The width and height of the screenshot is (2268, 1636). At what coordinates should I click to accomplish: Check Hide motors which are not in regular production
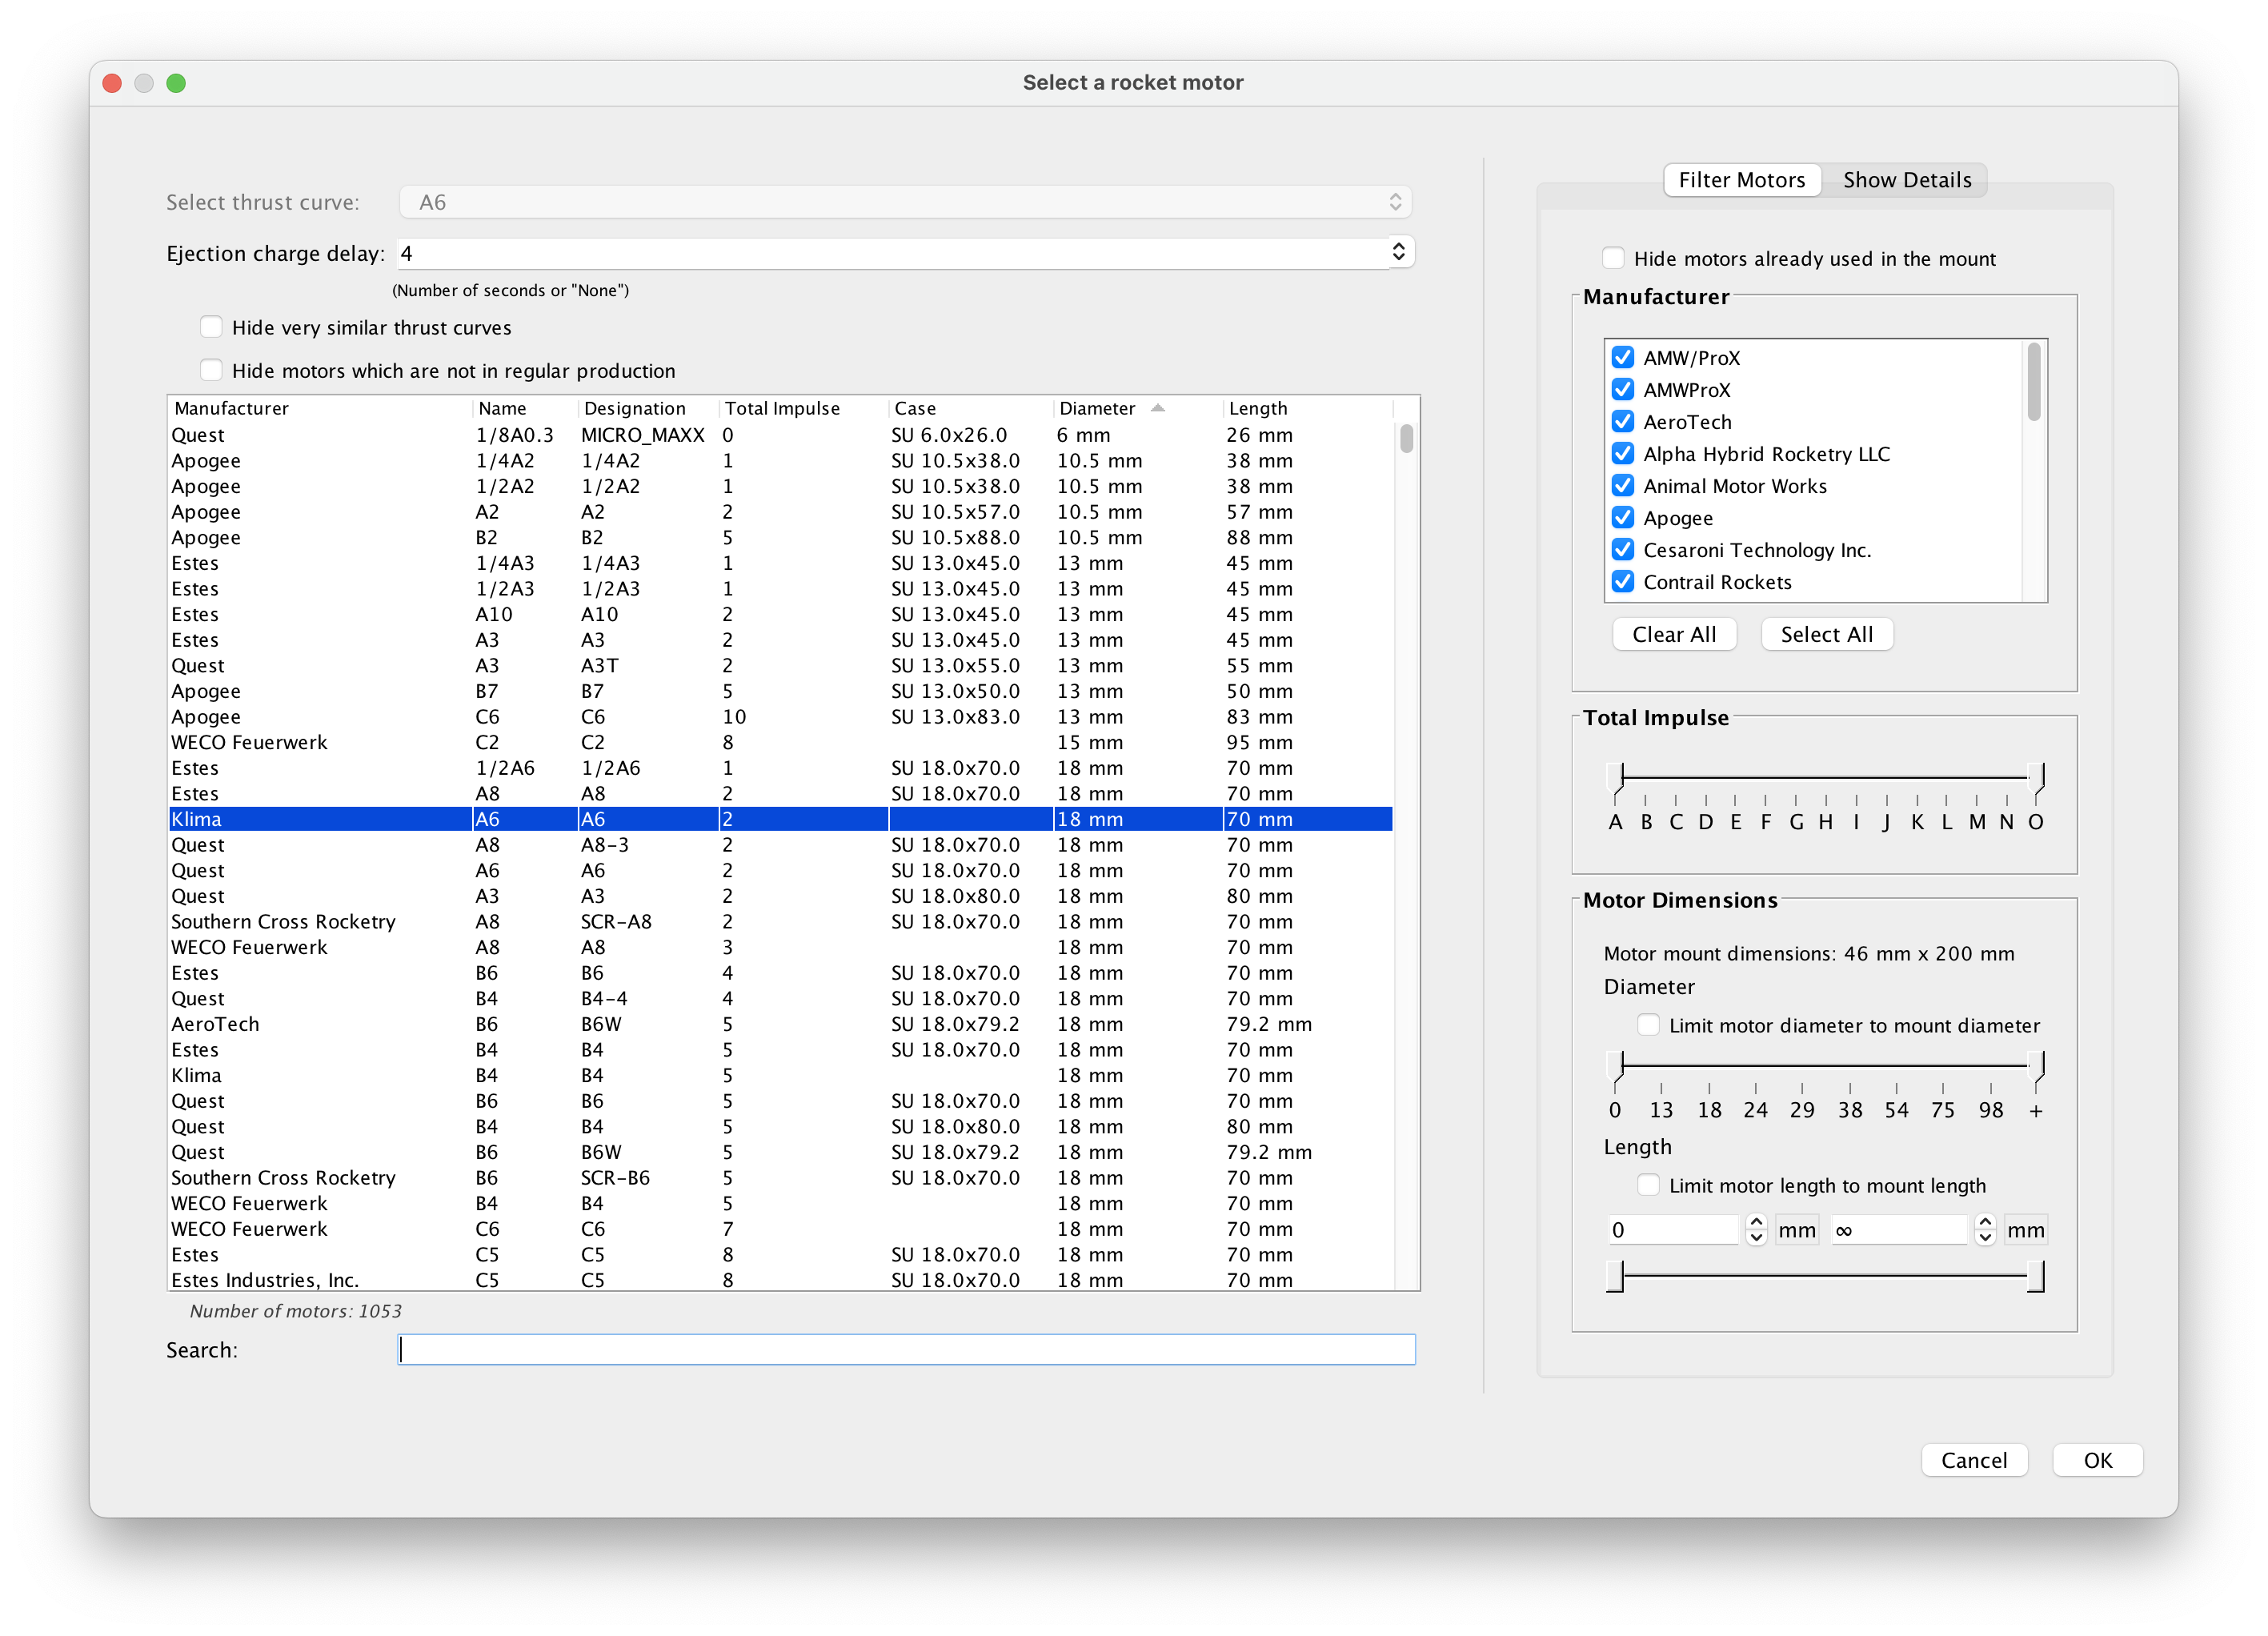point(211,369)
